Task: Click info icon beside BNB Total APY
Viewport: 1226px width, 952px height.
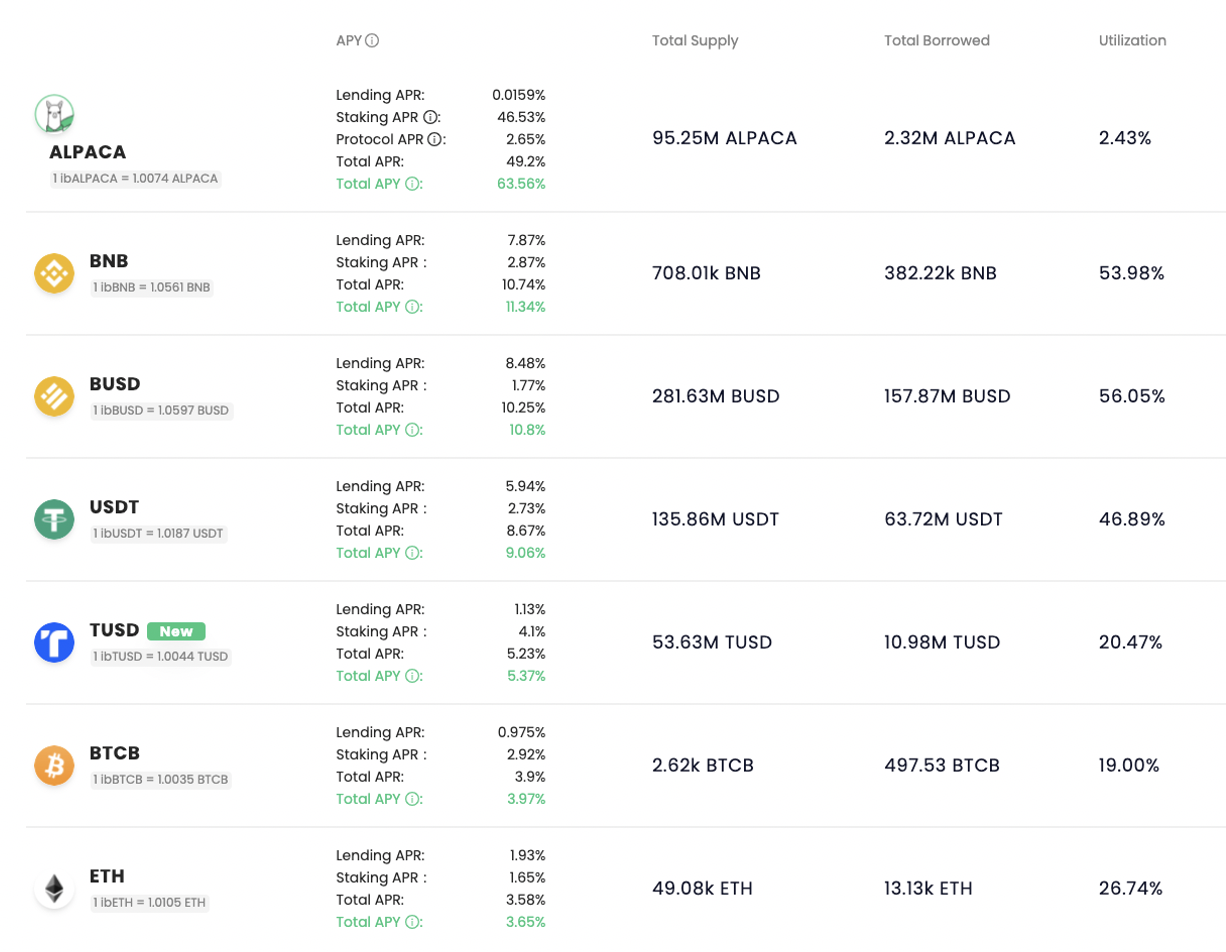Action: [x=412, y=307]
